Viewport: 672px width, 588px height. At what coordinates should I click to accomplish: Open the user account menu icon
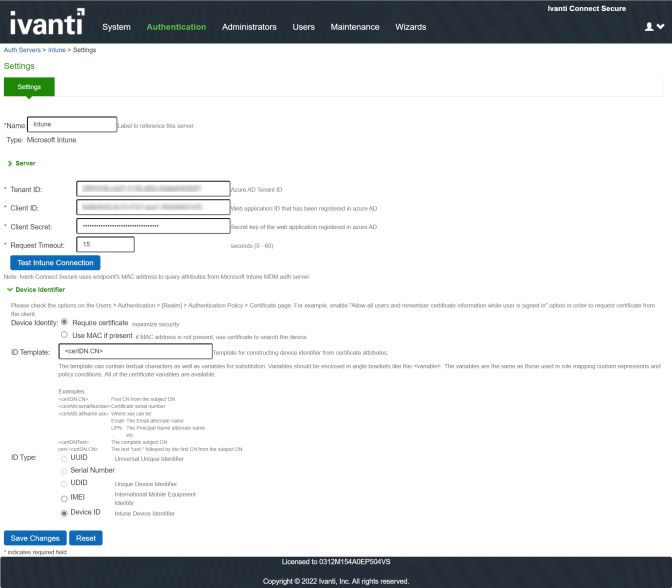tap(654, 27)
